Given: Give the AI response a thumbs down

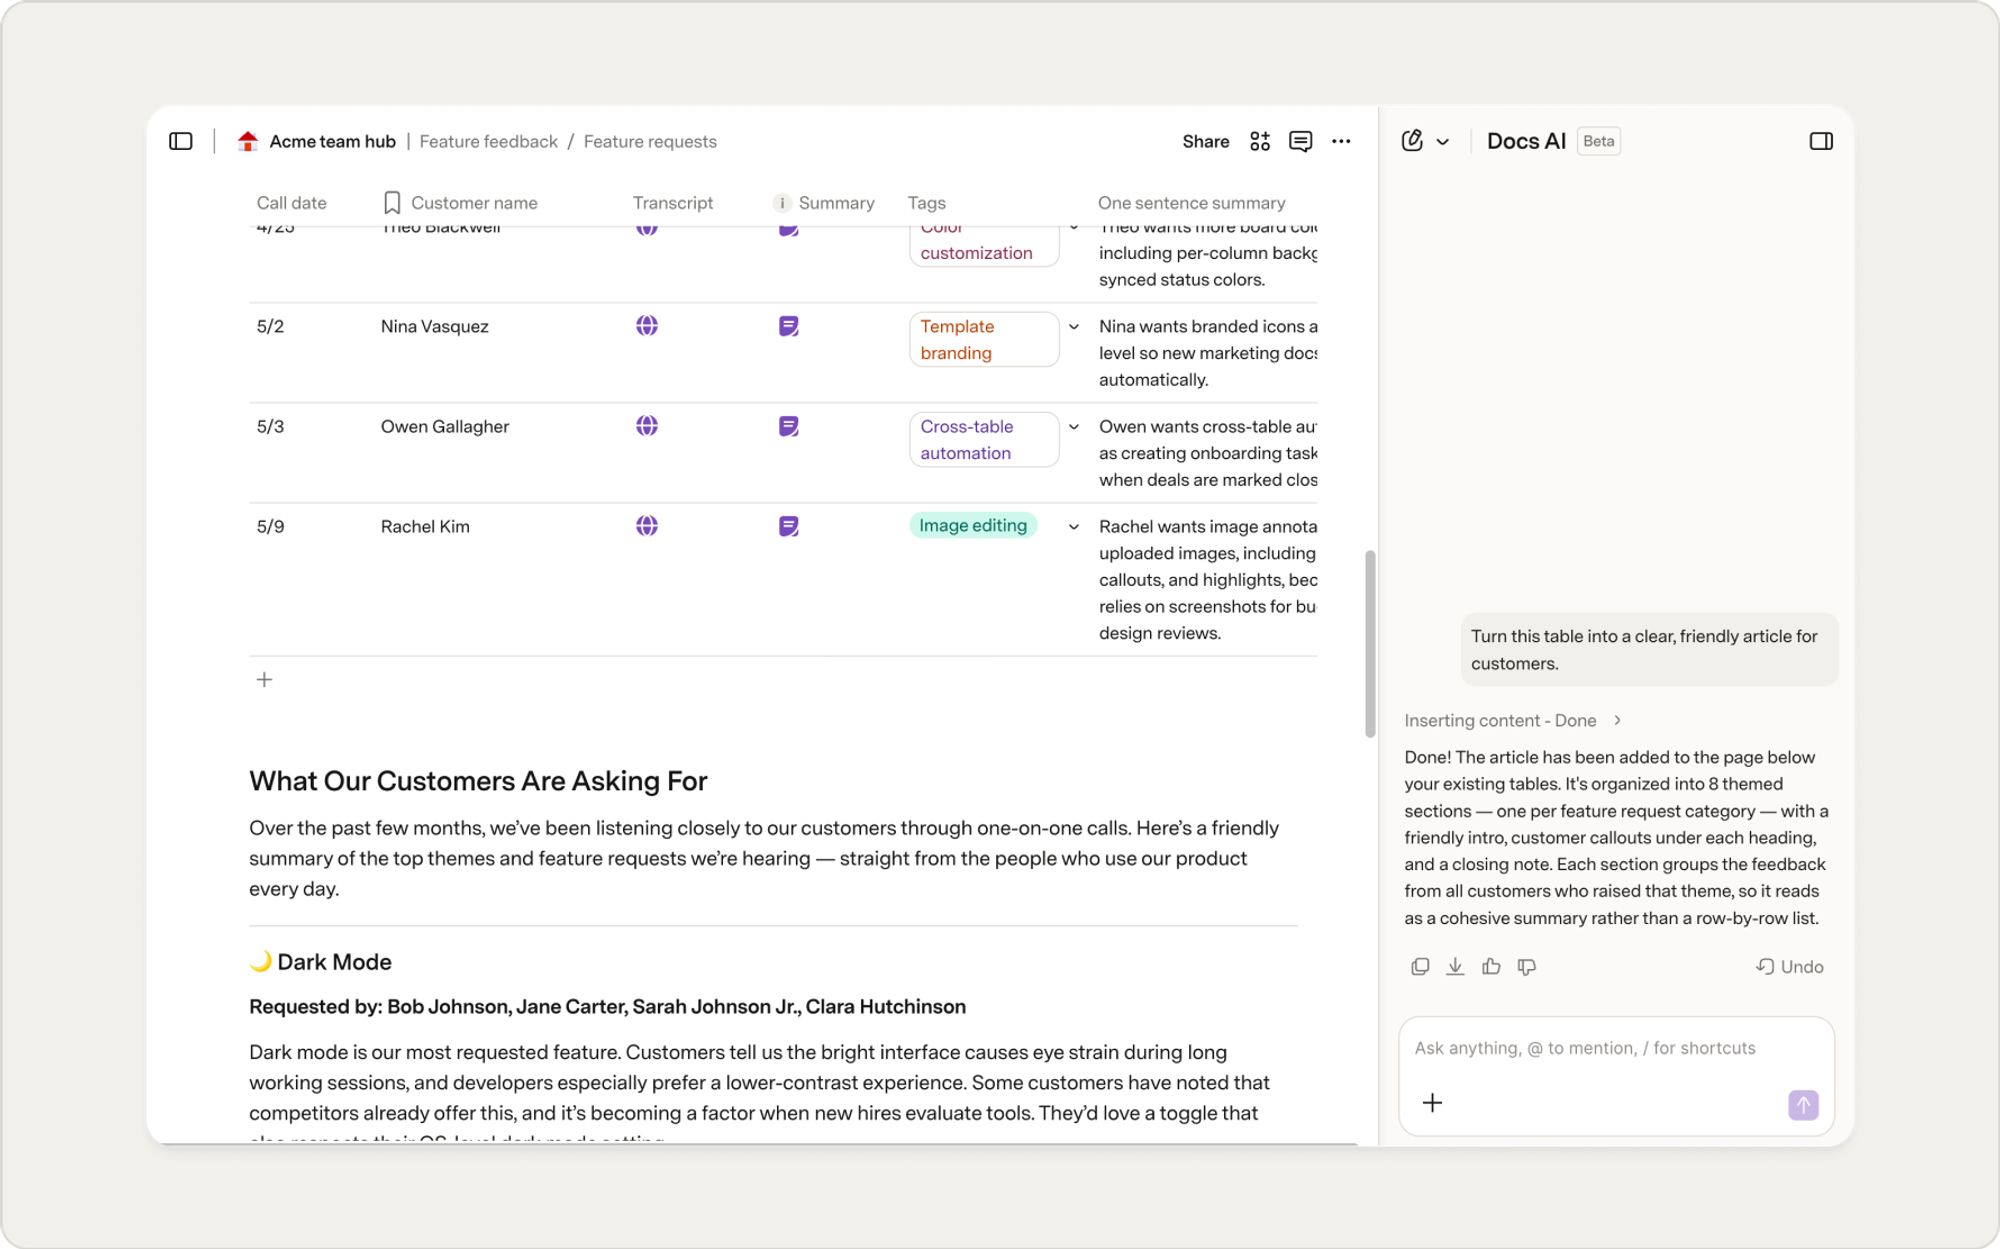Looking at the screenshot, I should [1527, 966].
